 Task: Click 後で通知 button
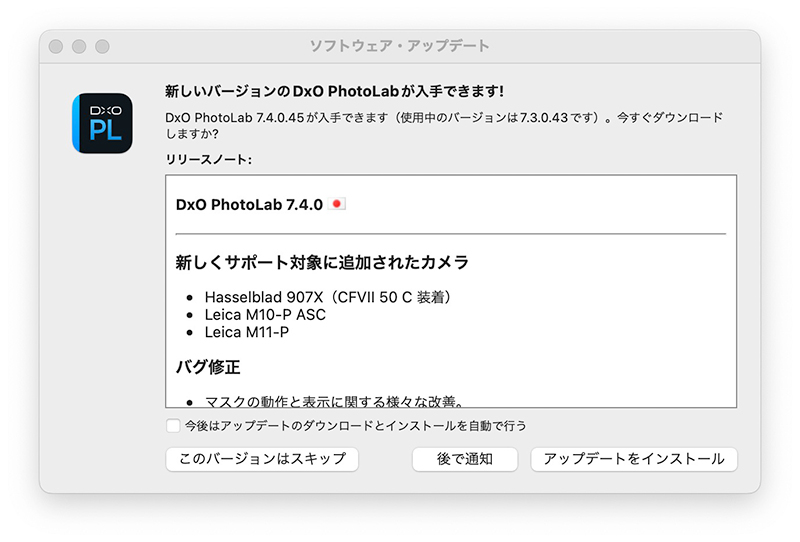[465, 459]
